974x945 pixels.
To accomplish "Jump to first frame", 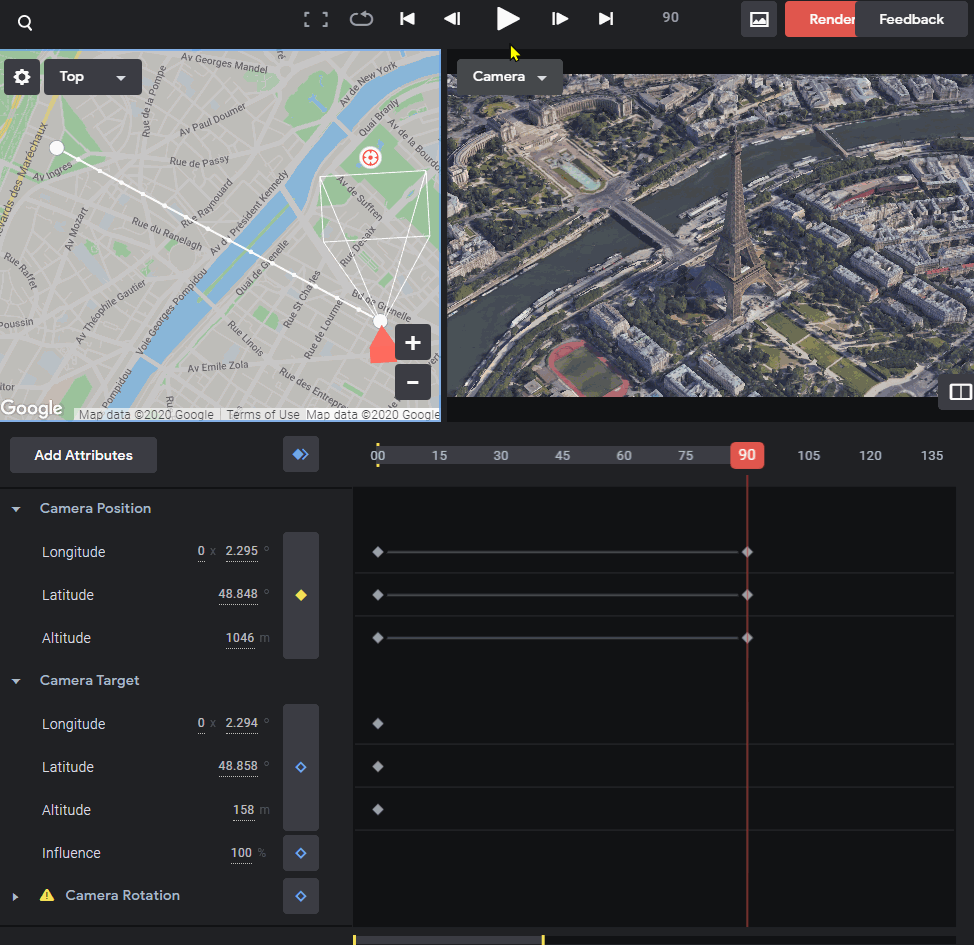I will [407, 19].
